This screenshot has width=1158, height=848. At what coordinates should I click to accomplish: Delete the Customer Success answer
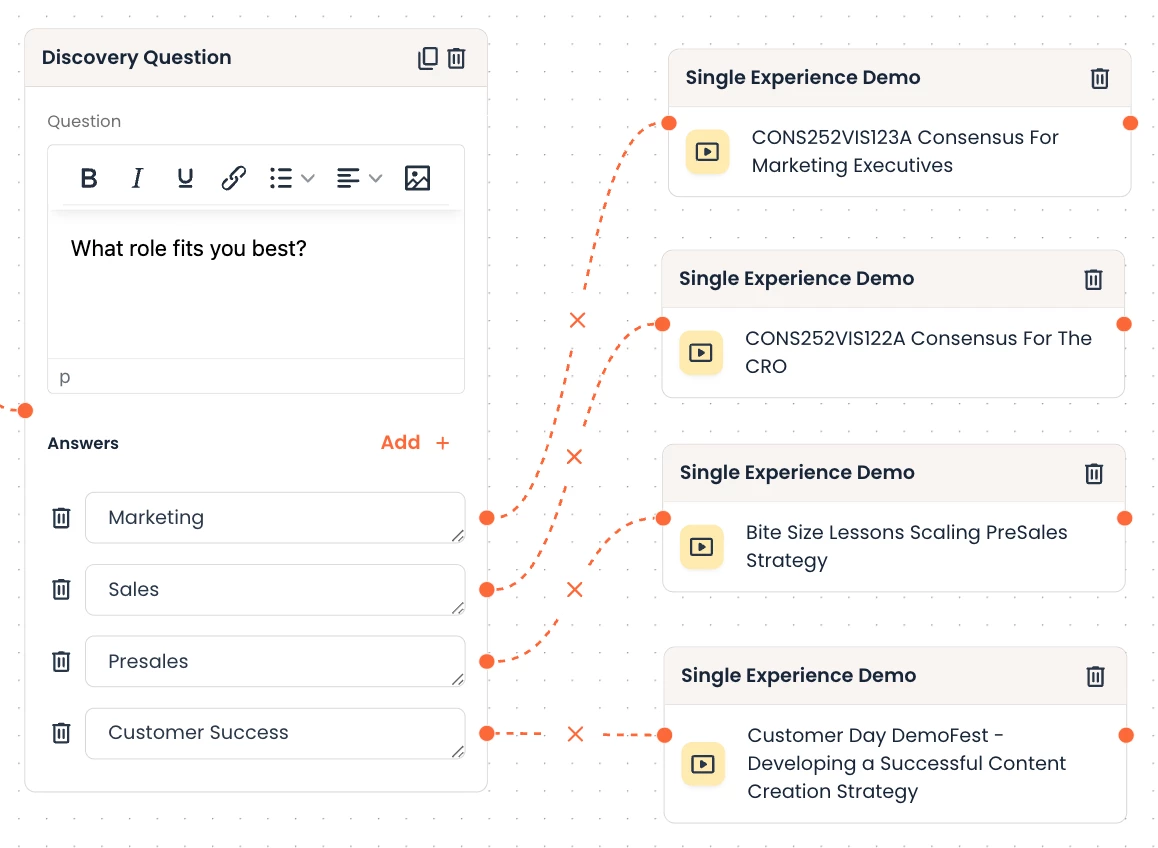pyautogui.click(x=61, y=733)
